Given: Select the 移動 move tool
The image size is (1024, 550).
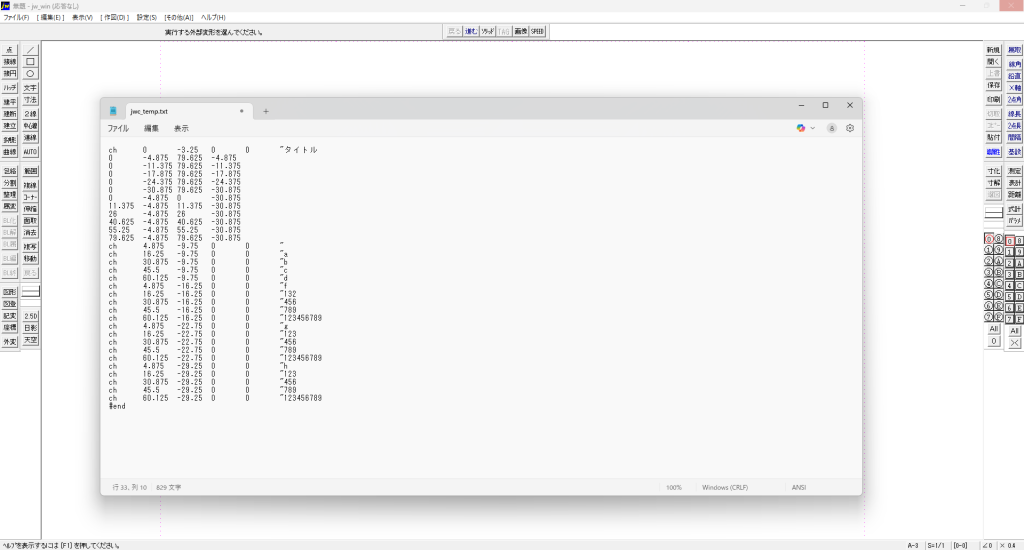Looking at the screenshot, I should coord(30,259).
